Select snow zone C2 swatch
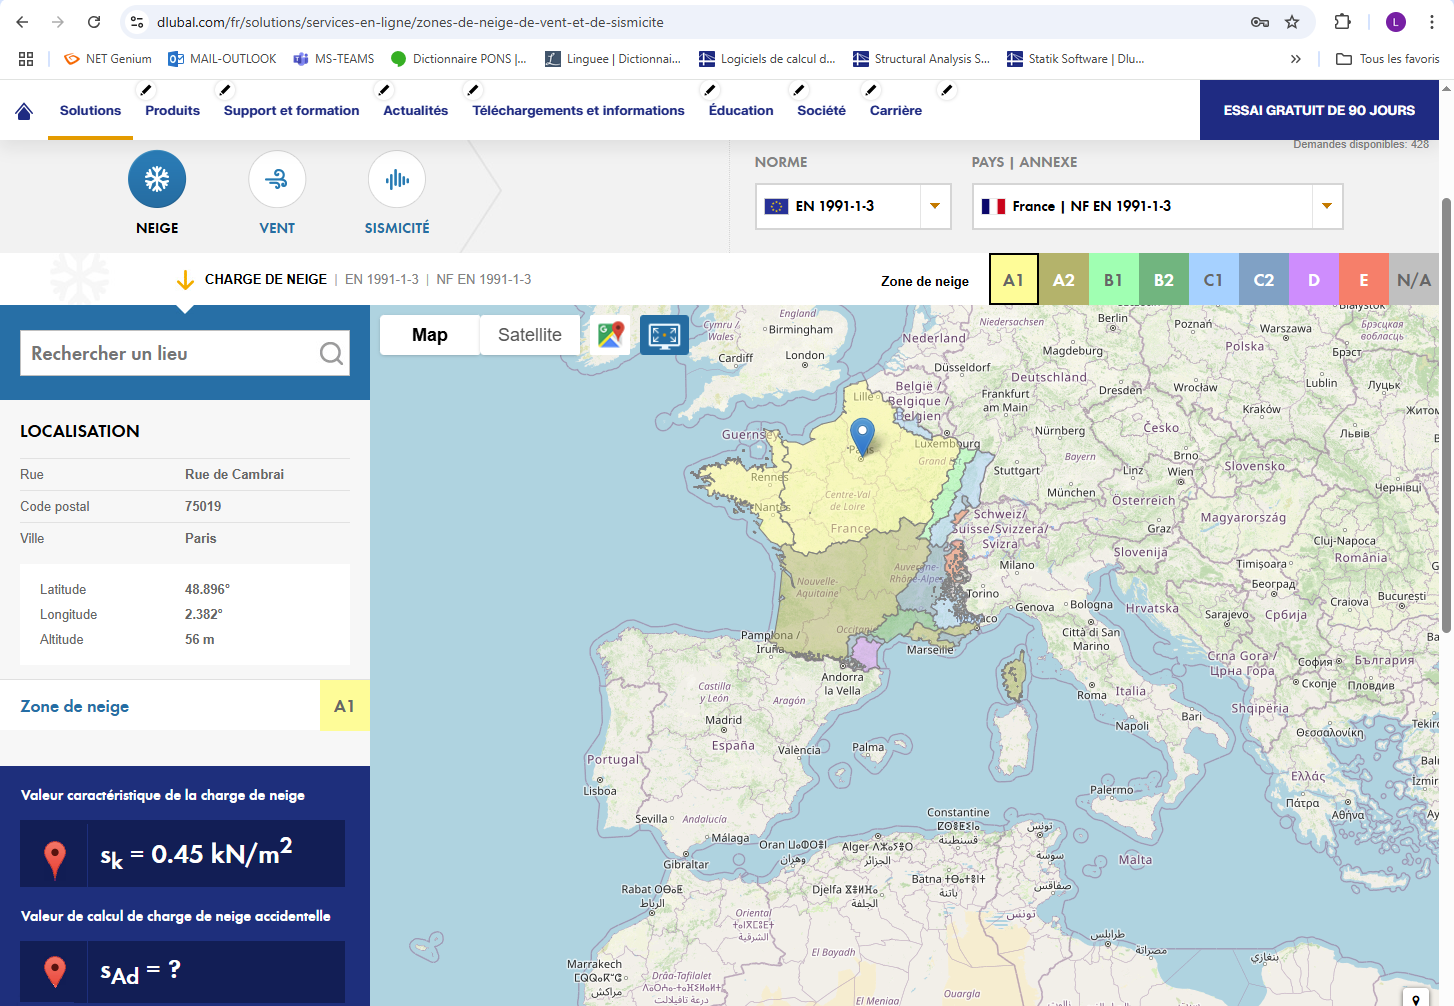Viewport: 1454px width, 1006px height. coord(1264,280)
